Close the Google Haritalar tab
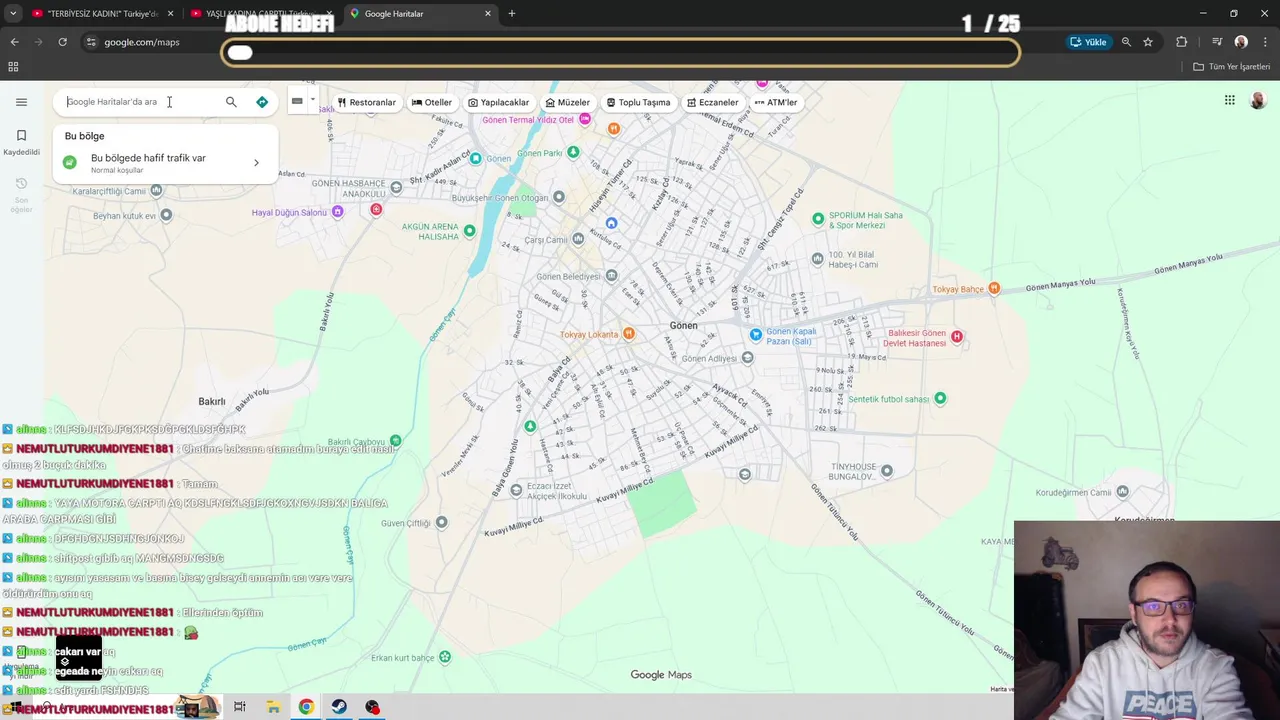This screenshot has height=720, width=1280. [488, 14]
